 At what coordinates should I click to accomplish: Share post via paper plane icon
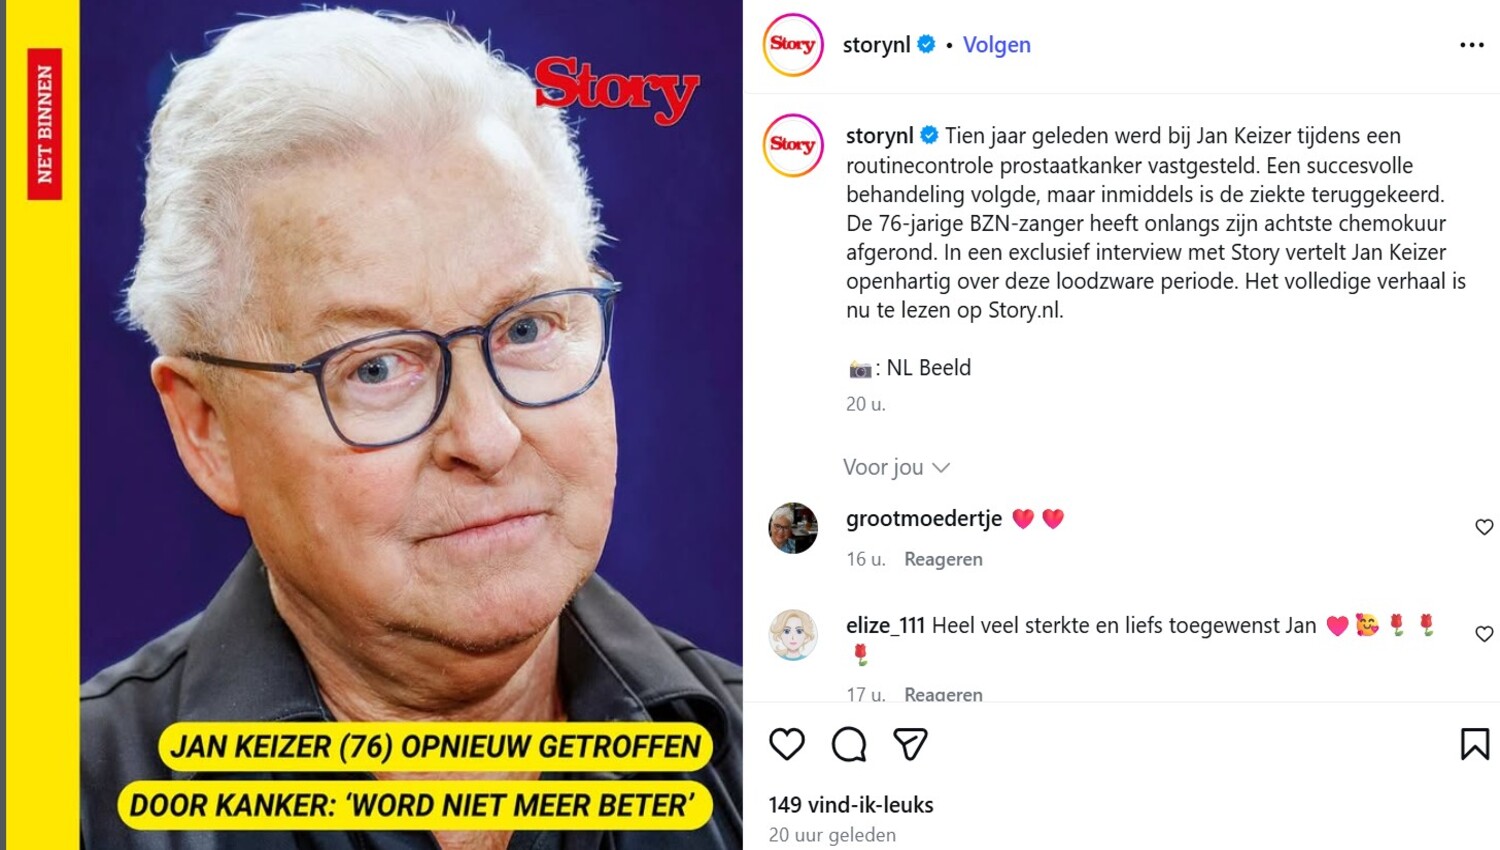click(x=910, y=744)
